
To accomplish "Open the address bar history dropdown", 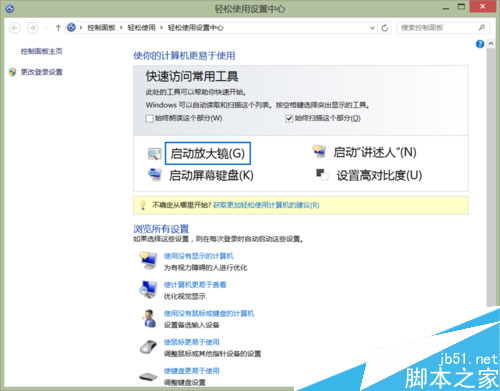I will [x=372, y=28].
